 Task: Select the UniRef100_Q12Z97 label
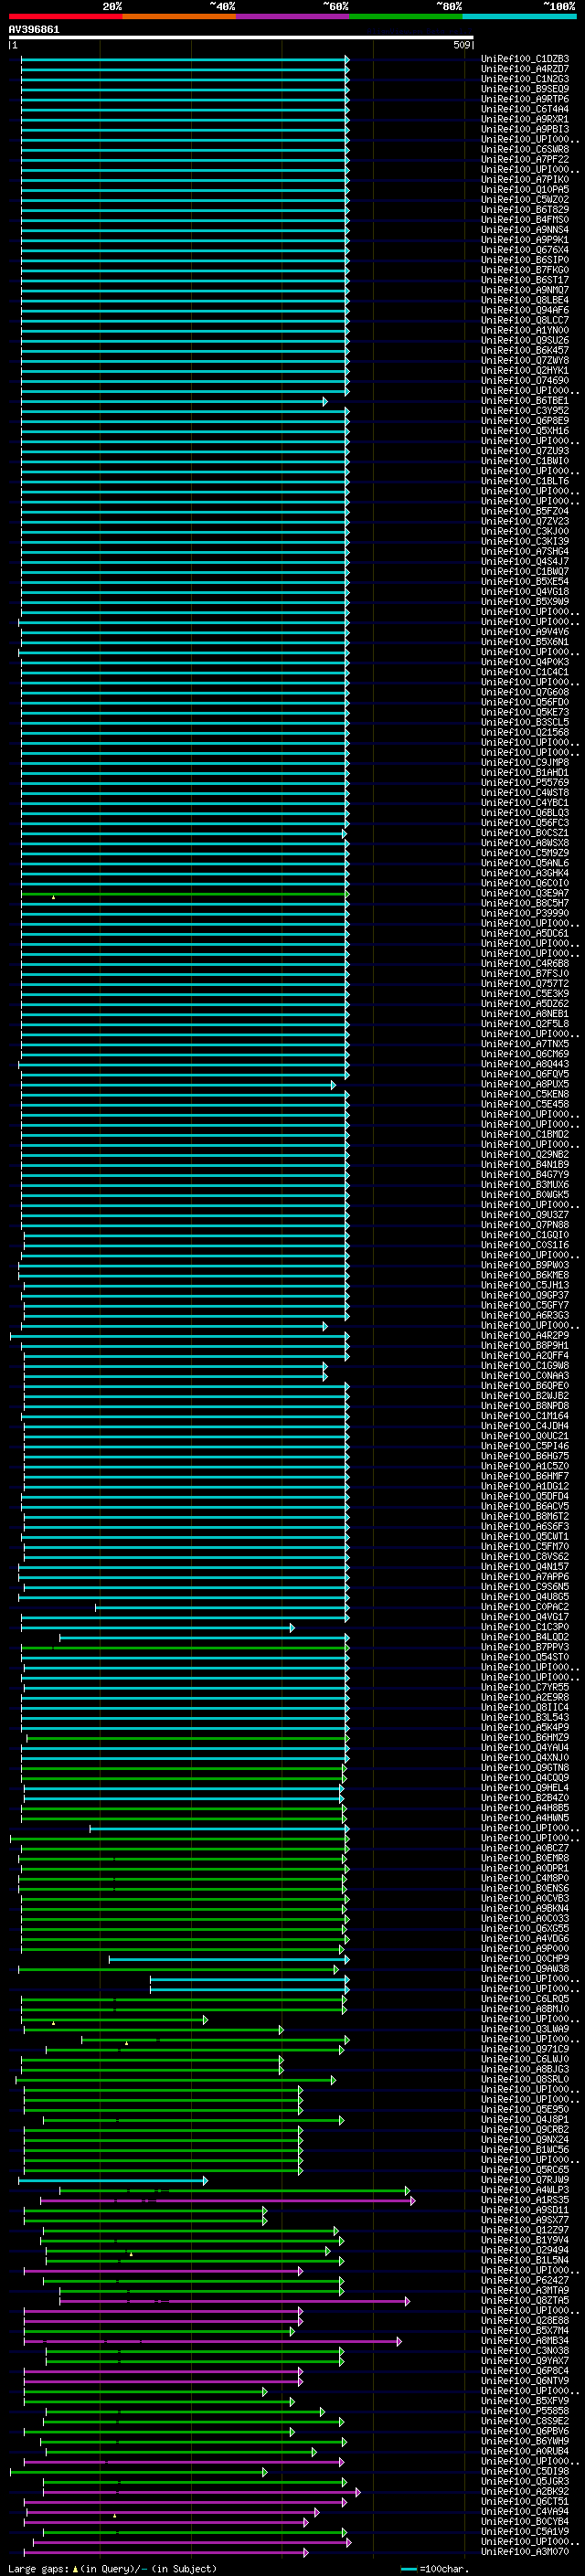(x=525, y=2231)
